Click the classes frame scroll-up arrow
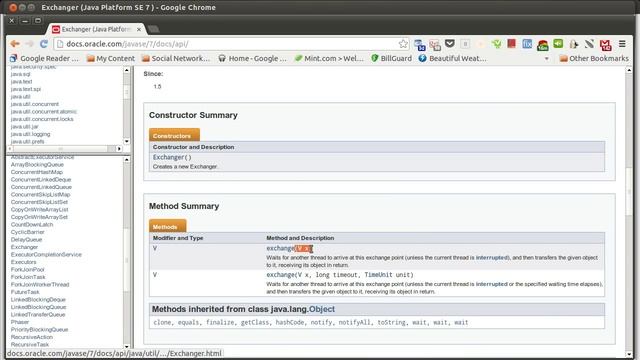This screenshot has width=640, height=360. point(127,159)
